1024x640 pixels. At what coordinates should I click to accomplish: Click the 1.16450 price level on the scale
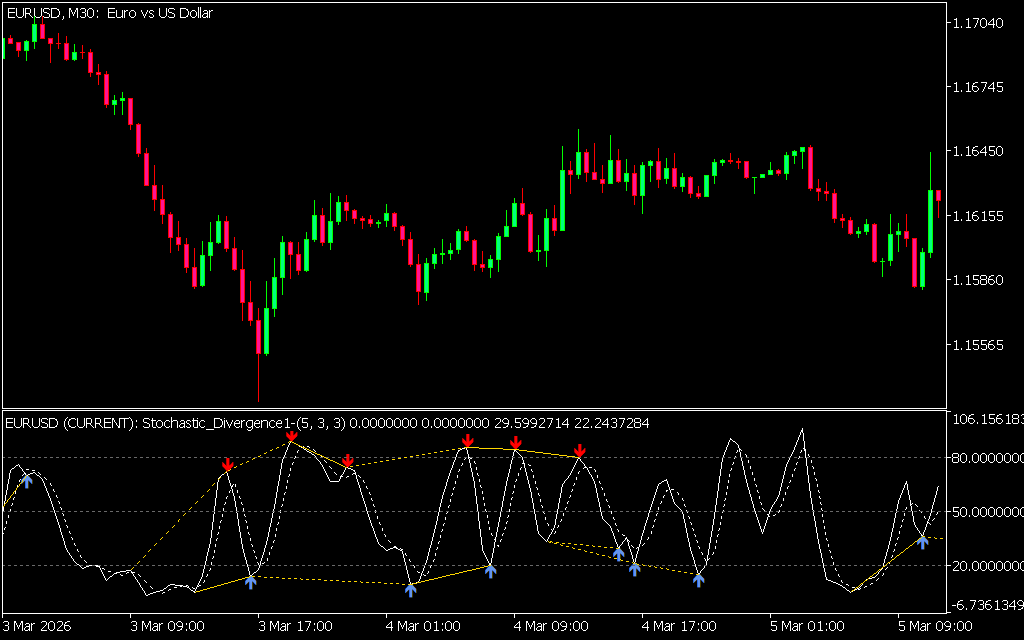point(979,152)
